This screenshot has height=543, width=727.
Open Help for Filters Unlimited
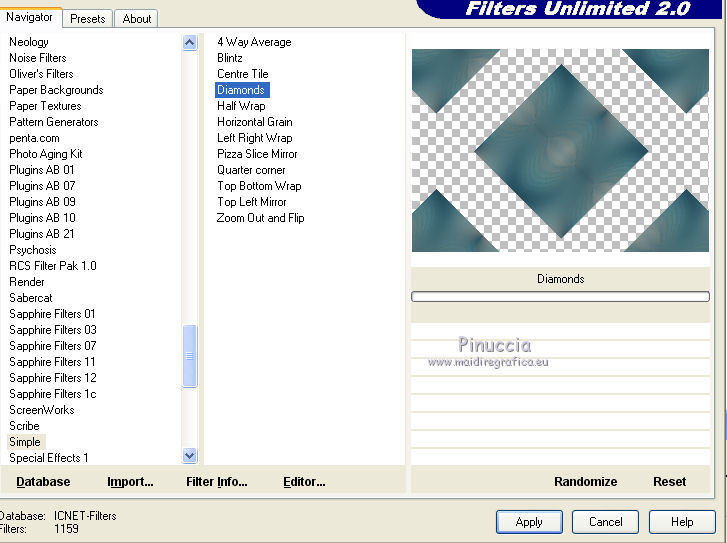pyautogui.click(x=682, y=522)
